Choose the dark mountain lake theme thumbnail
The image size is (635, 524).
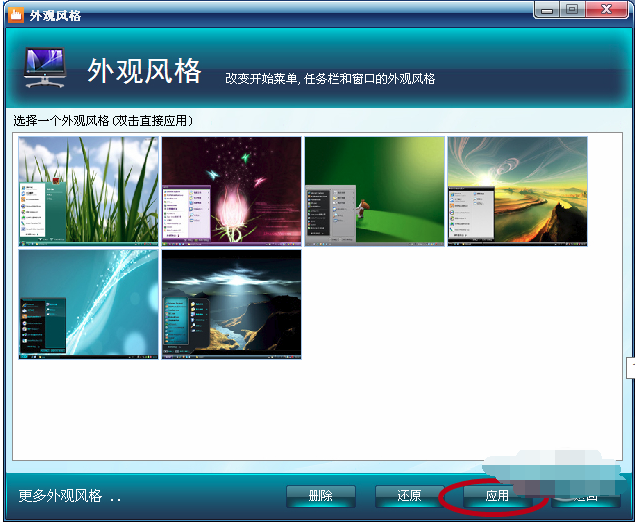pos(231,304)
